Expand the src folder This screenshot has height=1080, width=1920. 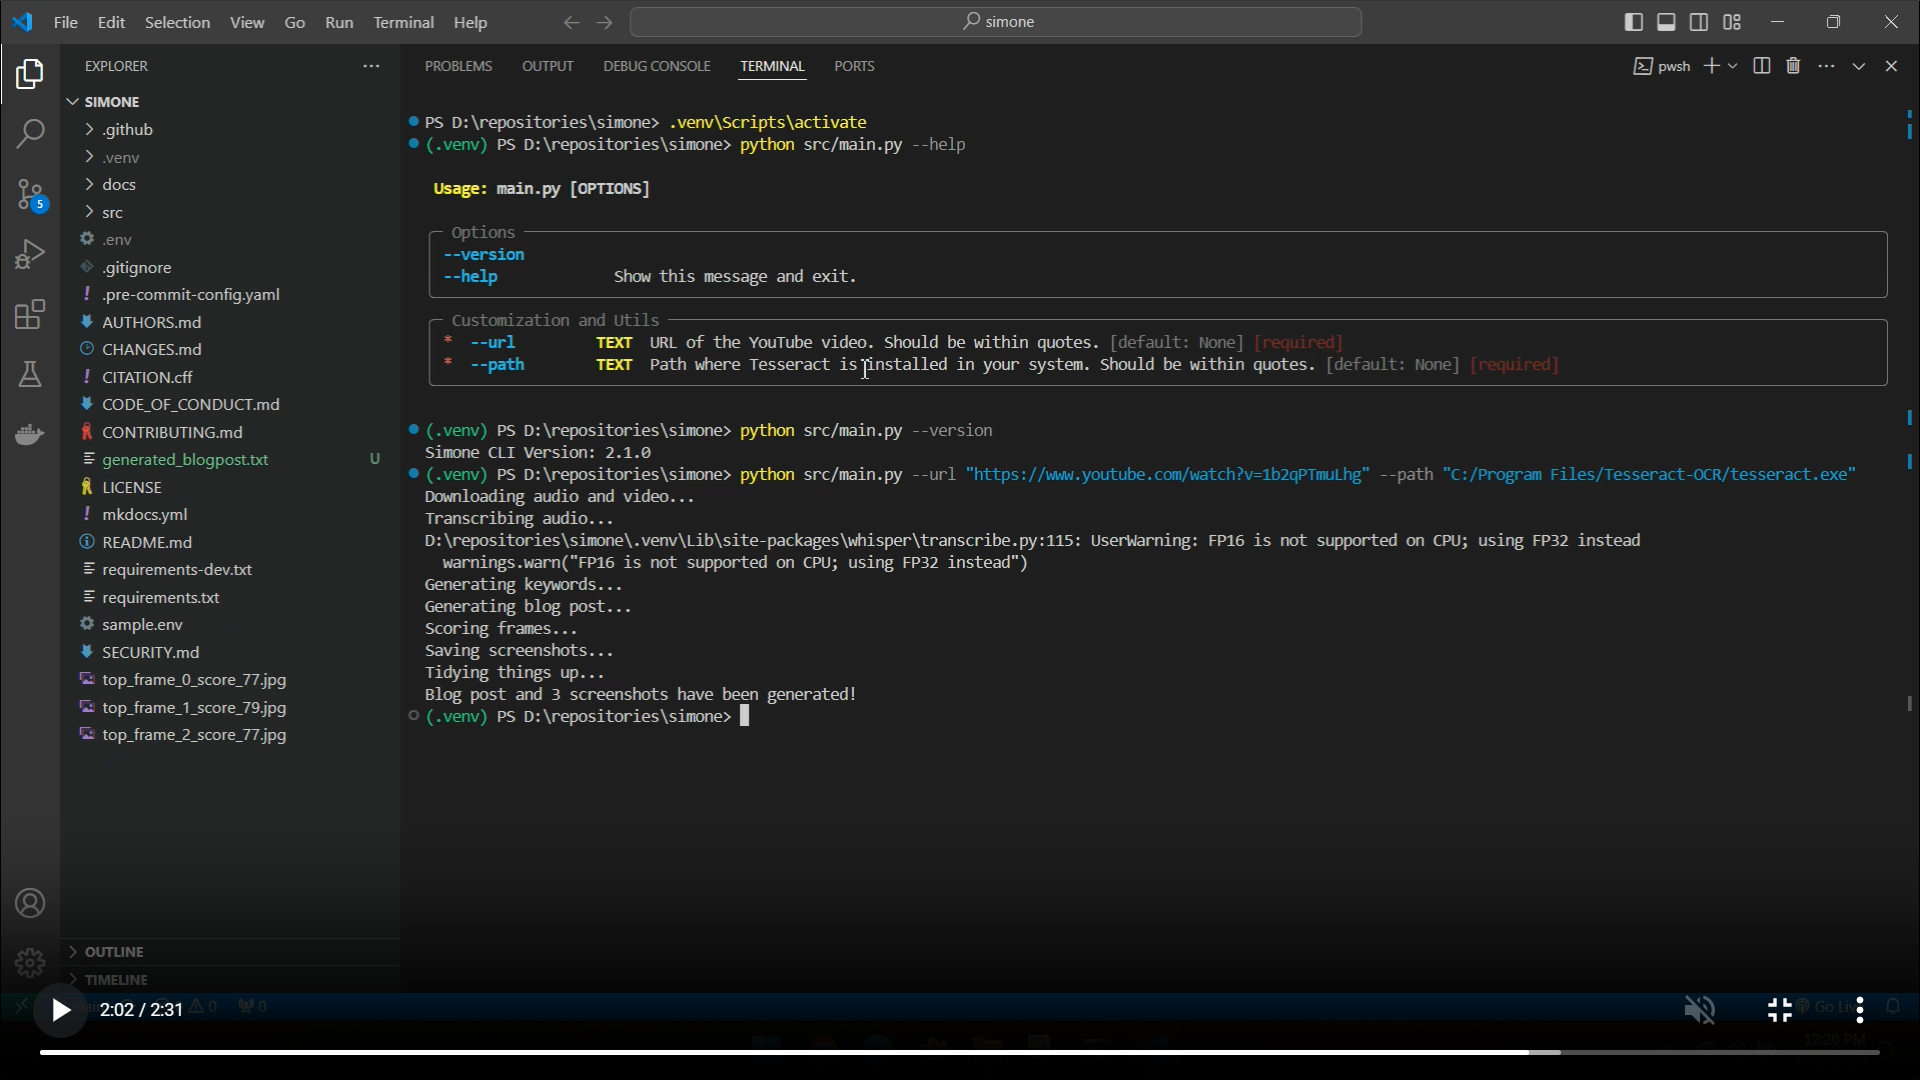coord(112,212)
